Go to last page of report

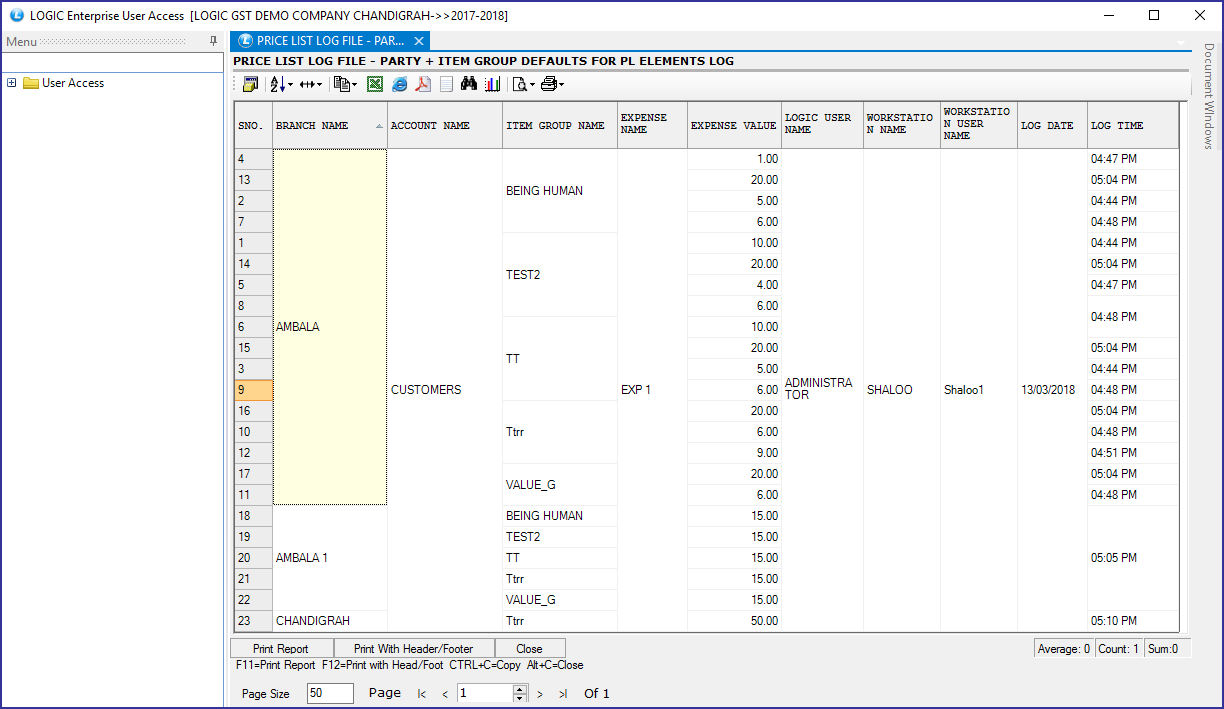coord(563,694)
